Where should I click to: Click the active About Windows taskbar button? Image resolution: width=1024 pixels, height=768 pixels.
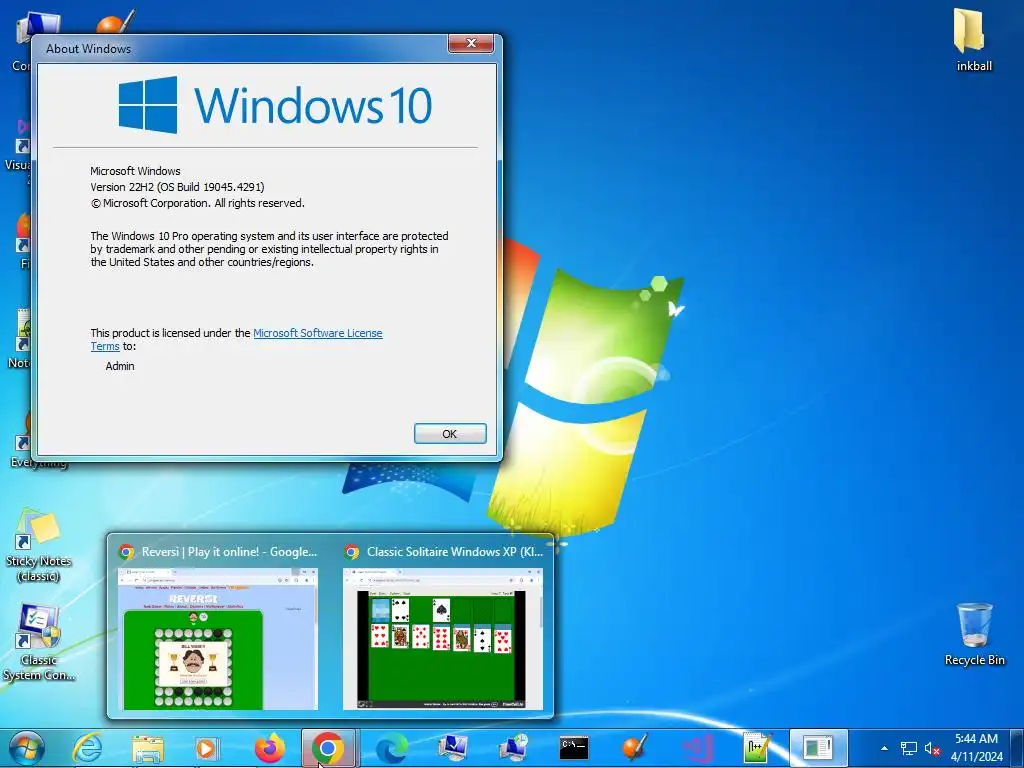click(818, 748)
